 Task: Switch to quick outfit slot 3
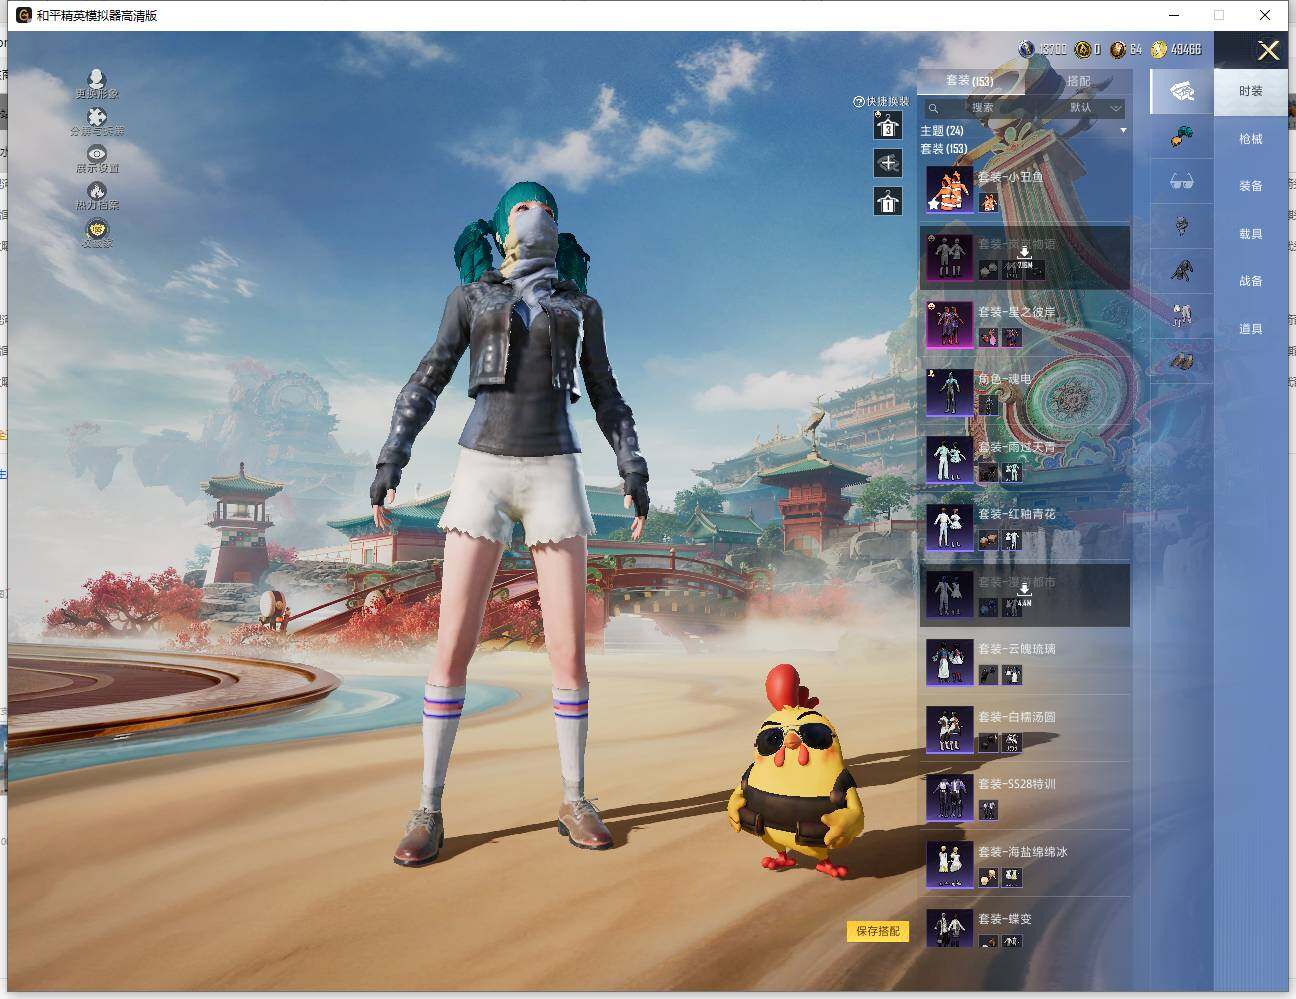pos(888,125)
